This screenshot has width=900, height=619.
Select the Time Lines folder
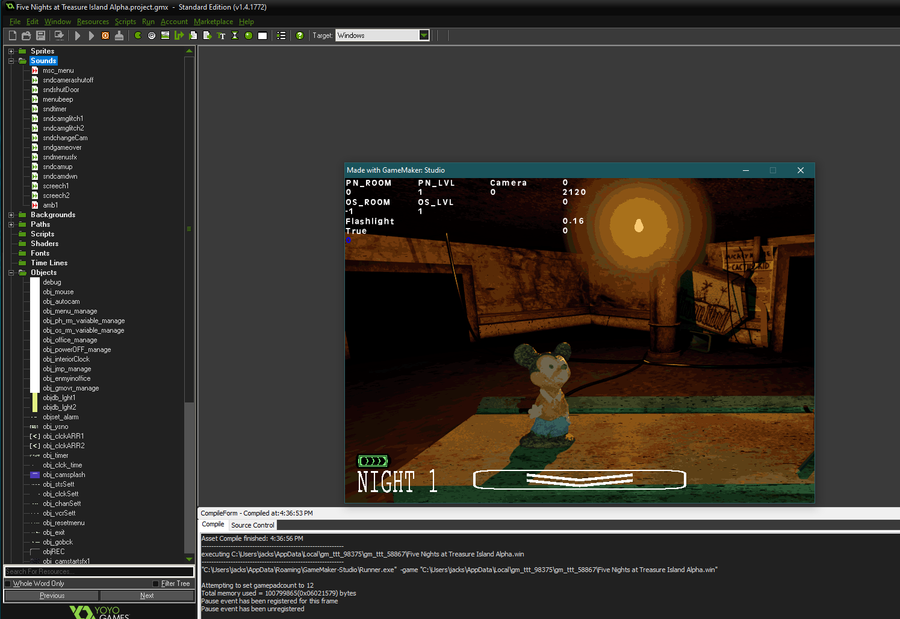click(x=49, y=263)
